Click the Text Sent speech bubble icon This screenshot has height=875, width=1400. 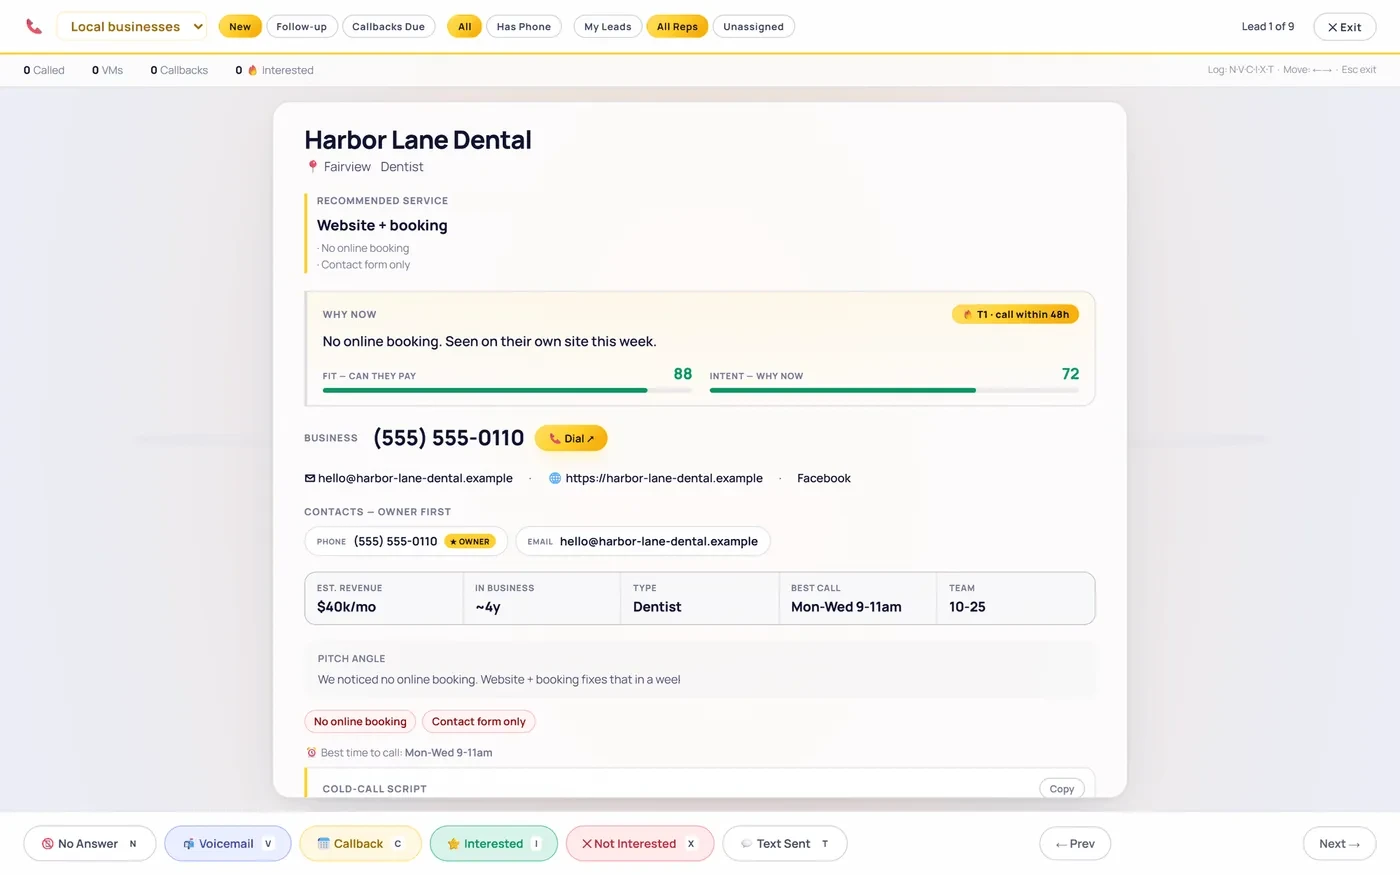pos(746,844)
